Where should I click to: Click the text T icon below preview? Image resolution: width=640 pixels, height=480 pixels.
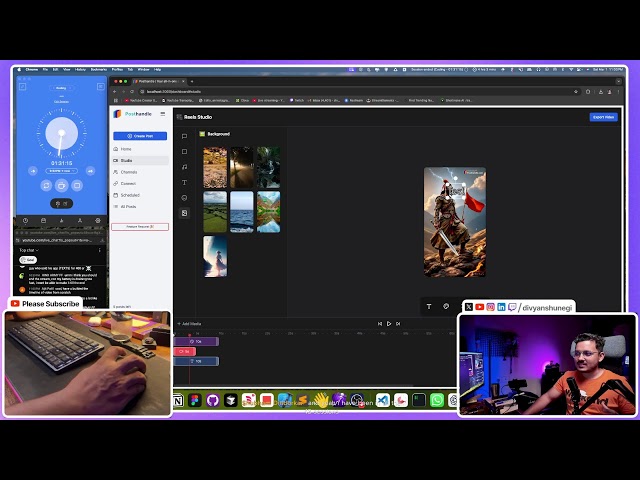[429, 307]
